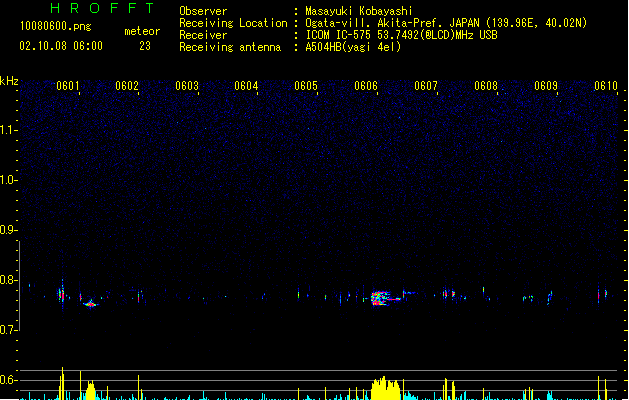Click the HROFFT title text
This screenshot has height=400, width=629.
tap(102, 8)
